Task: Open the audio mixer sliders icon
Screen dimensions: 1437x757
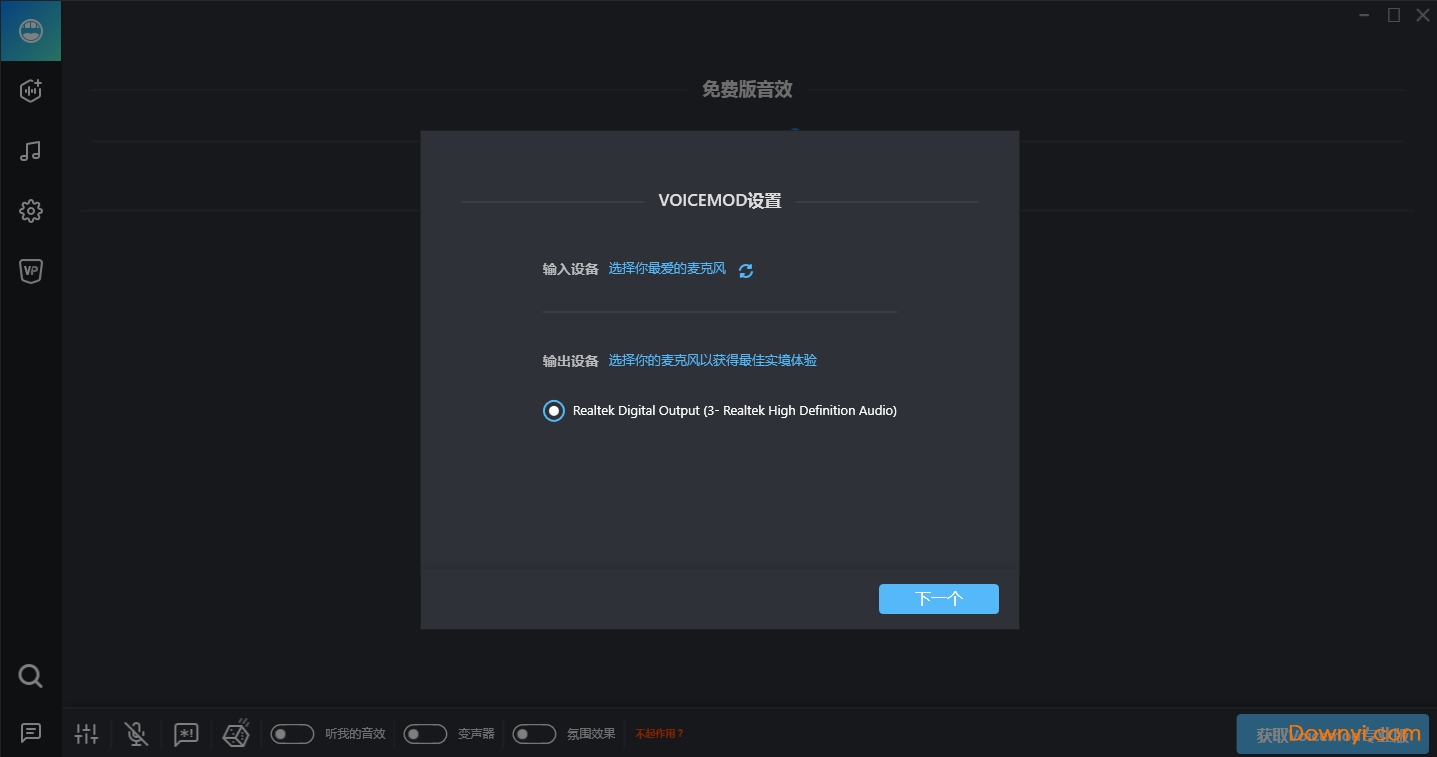Action: pos(86,733)
